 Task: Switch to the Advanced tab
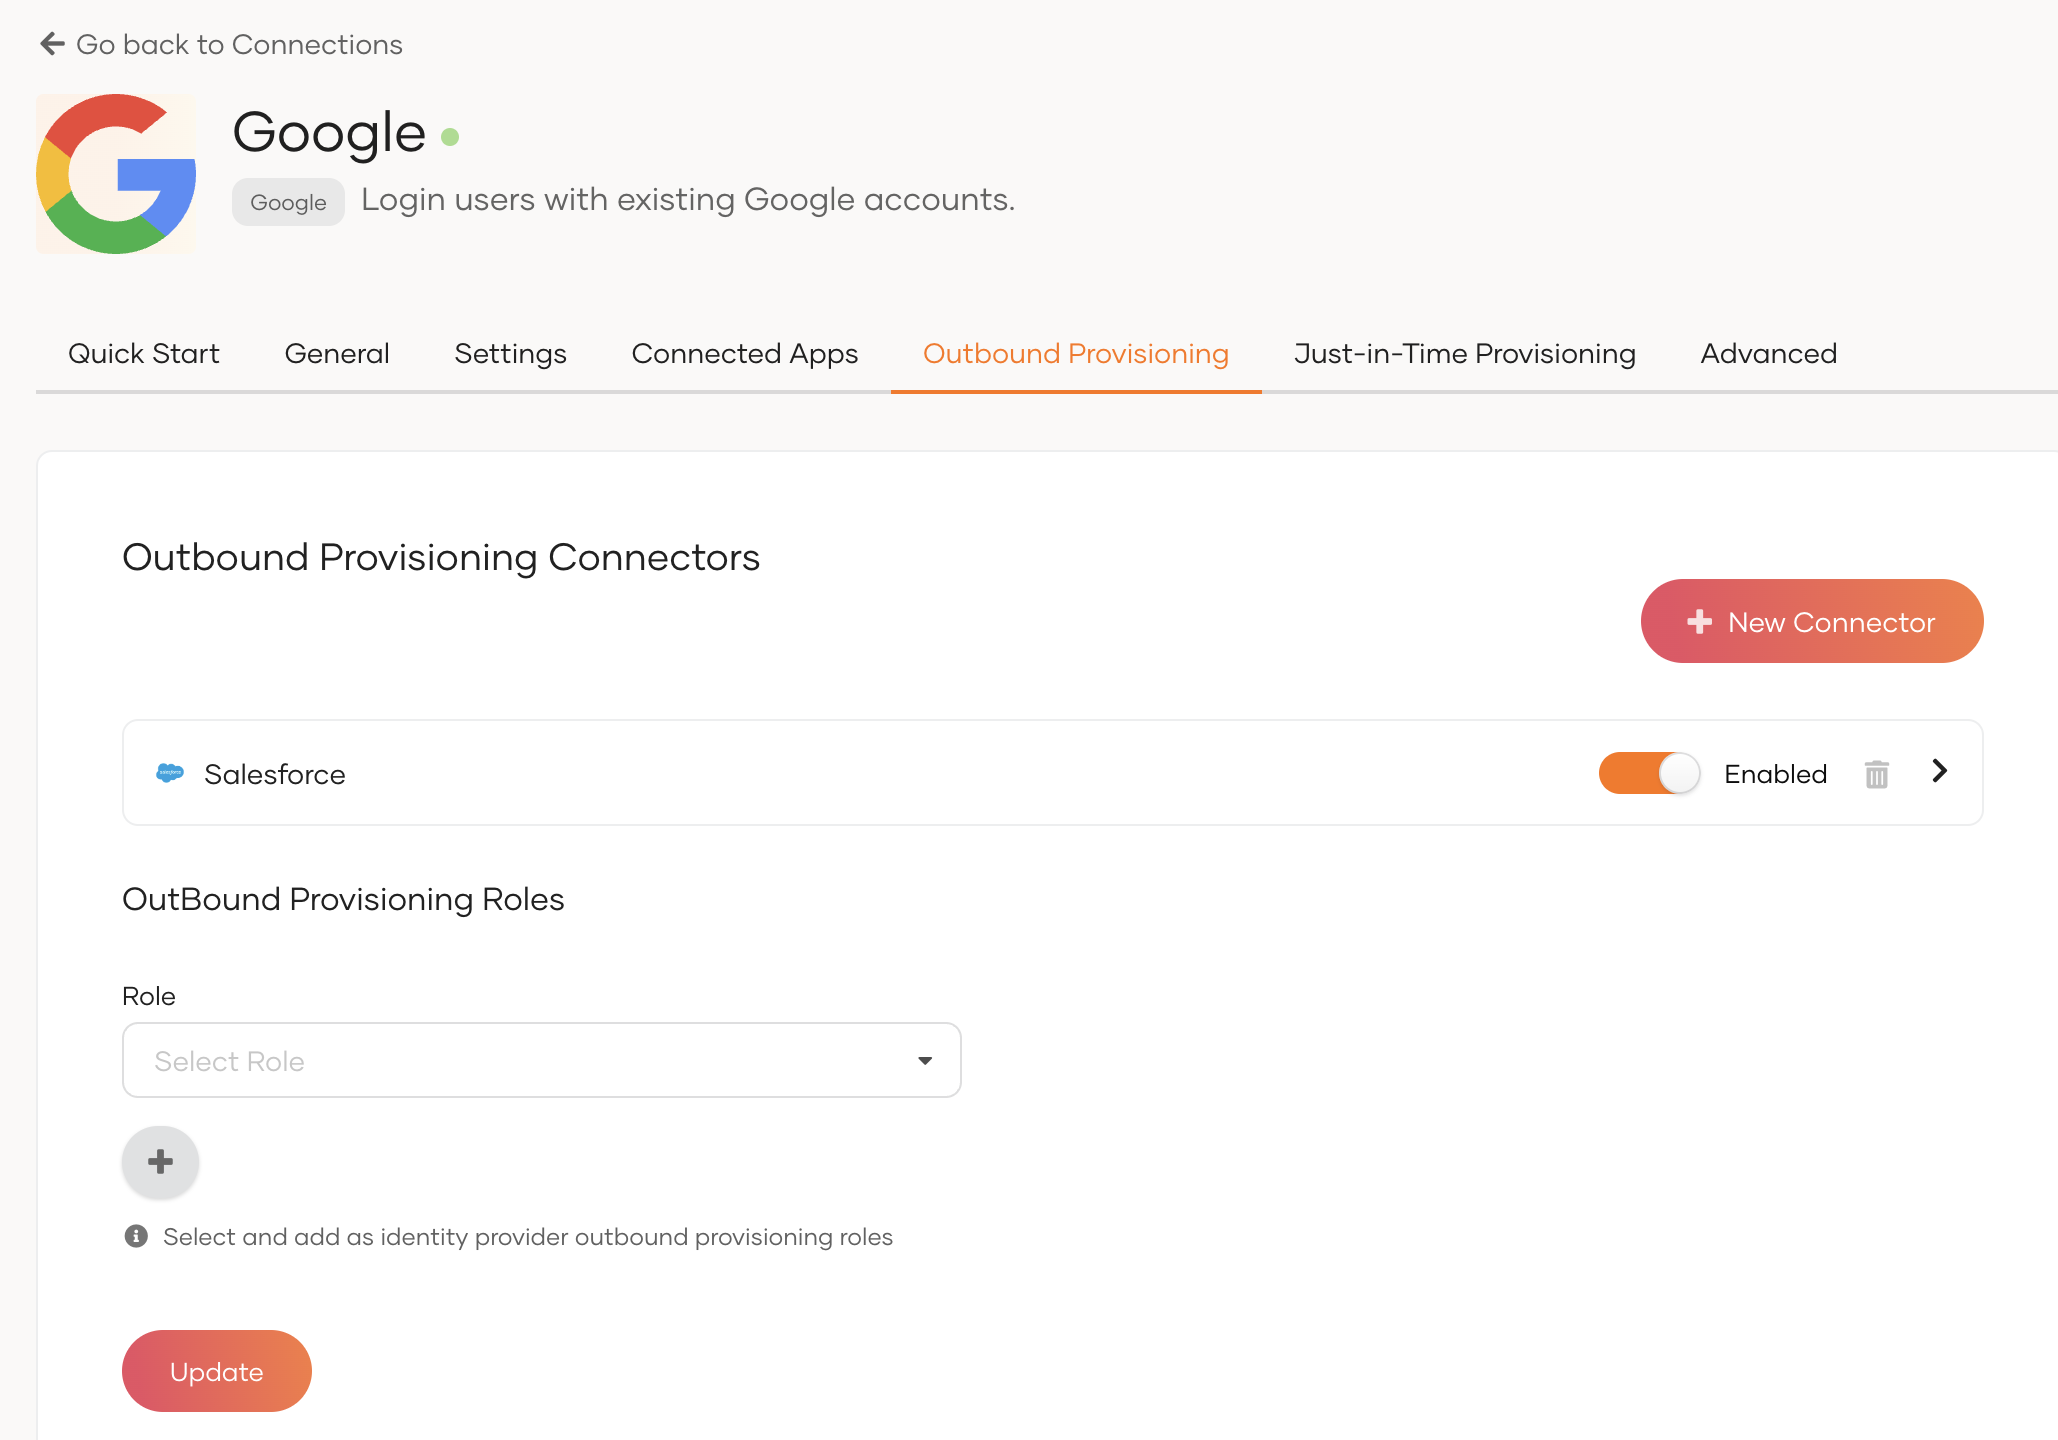(x=1769, y=354)
